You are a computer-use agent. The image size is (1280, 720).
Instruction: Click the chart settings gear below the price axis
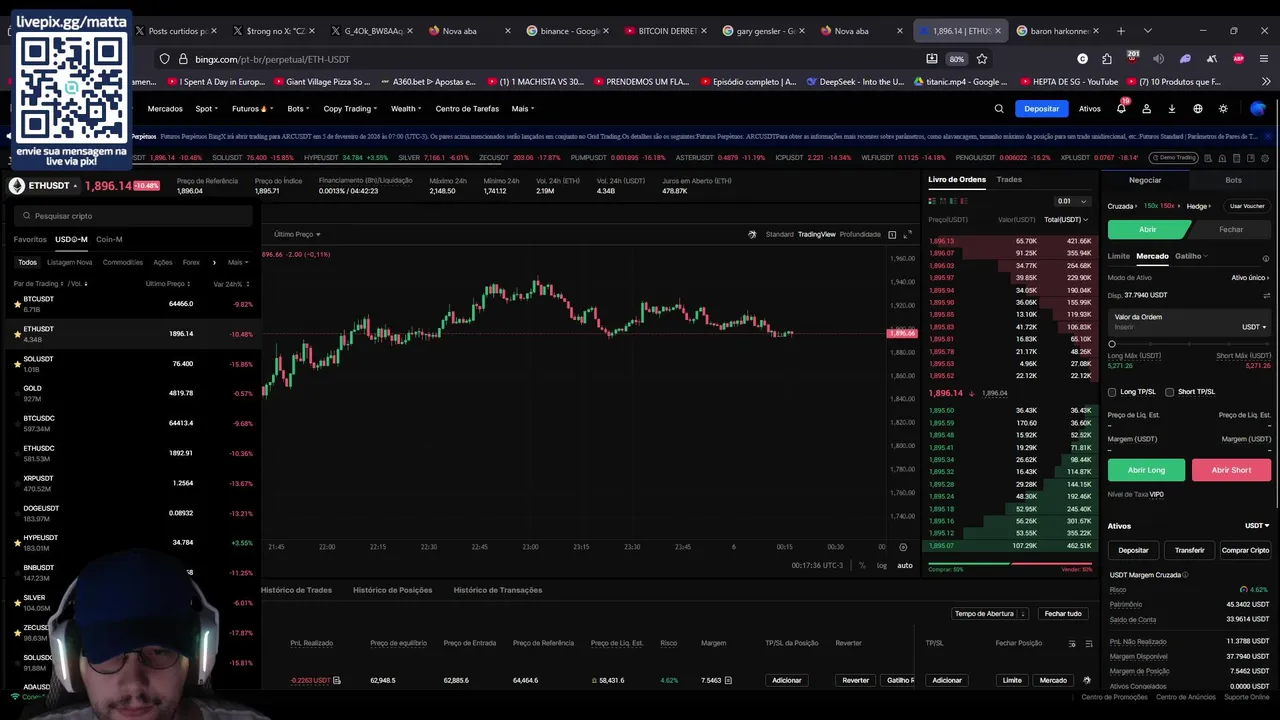click(x=903, y=547)
